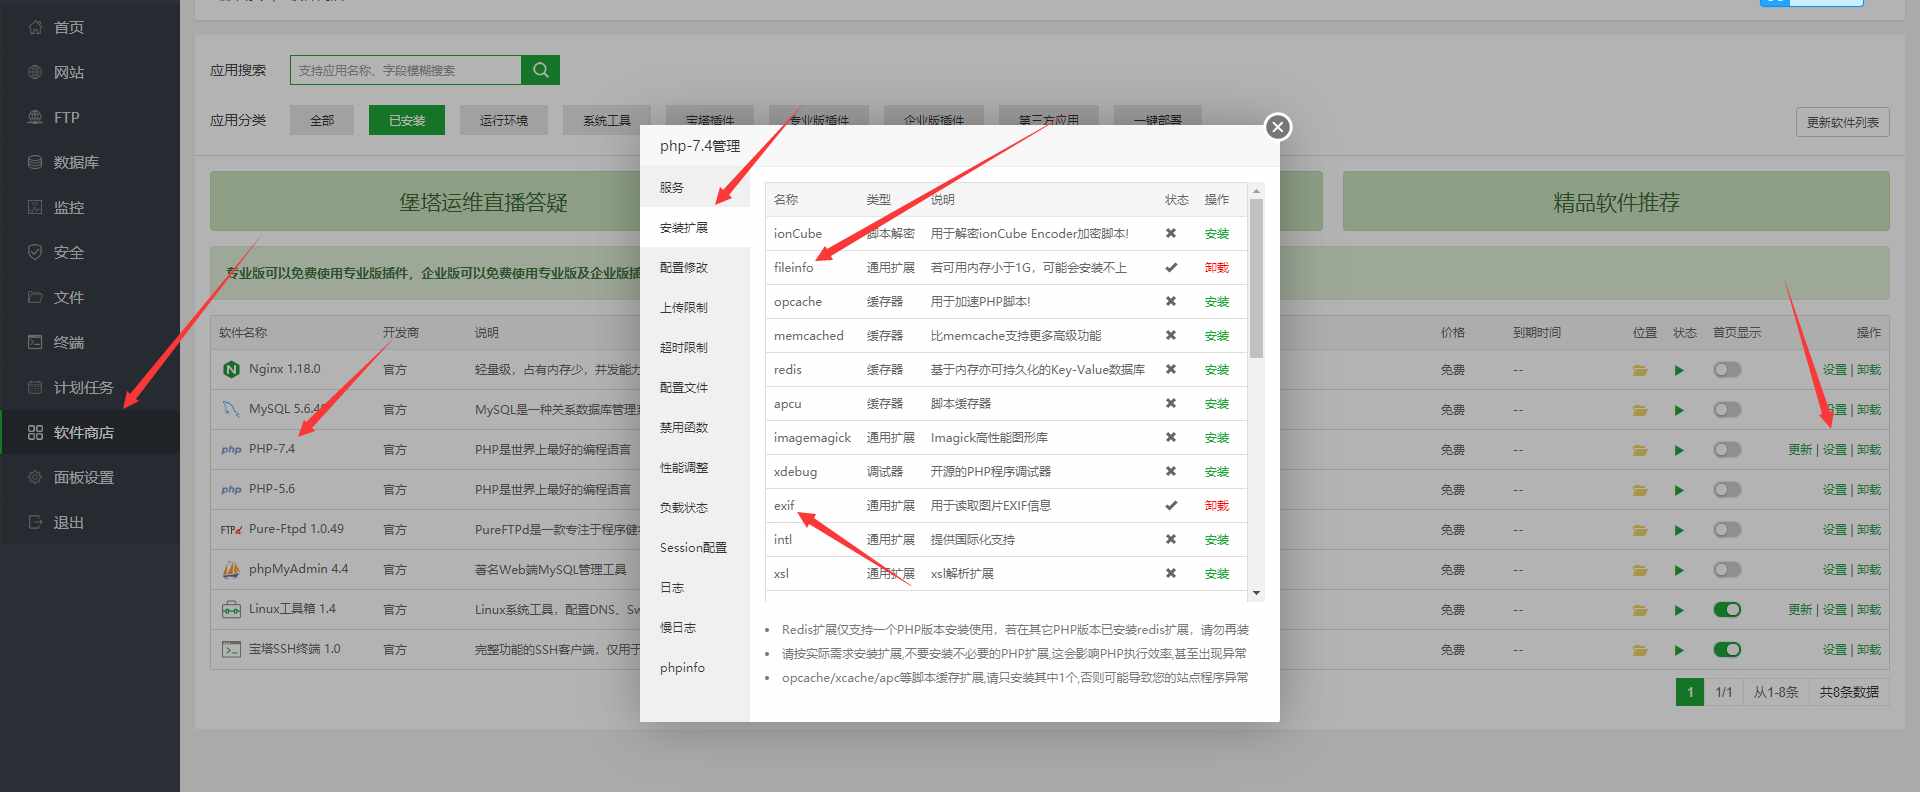
Task: Toggle homepage display for Pure-Ftpd
Action: tap(1727, 529)
